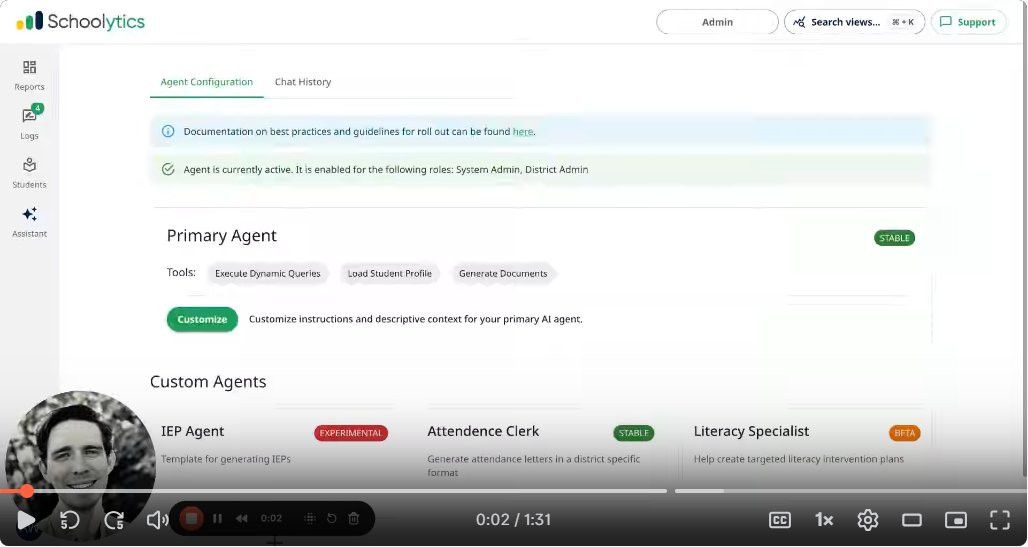Screen dimensions: 1028x547
Task: Pause the recording overlay
Action: [218, 519]
